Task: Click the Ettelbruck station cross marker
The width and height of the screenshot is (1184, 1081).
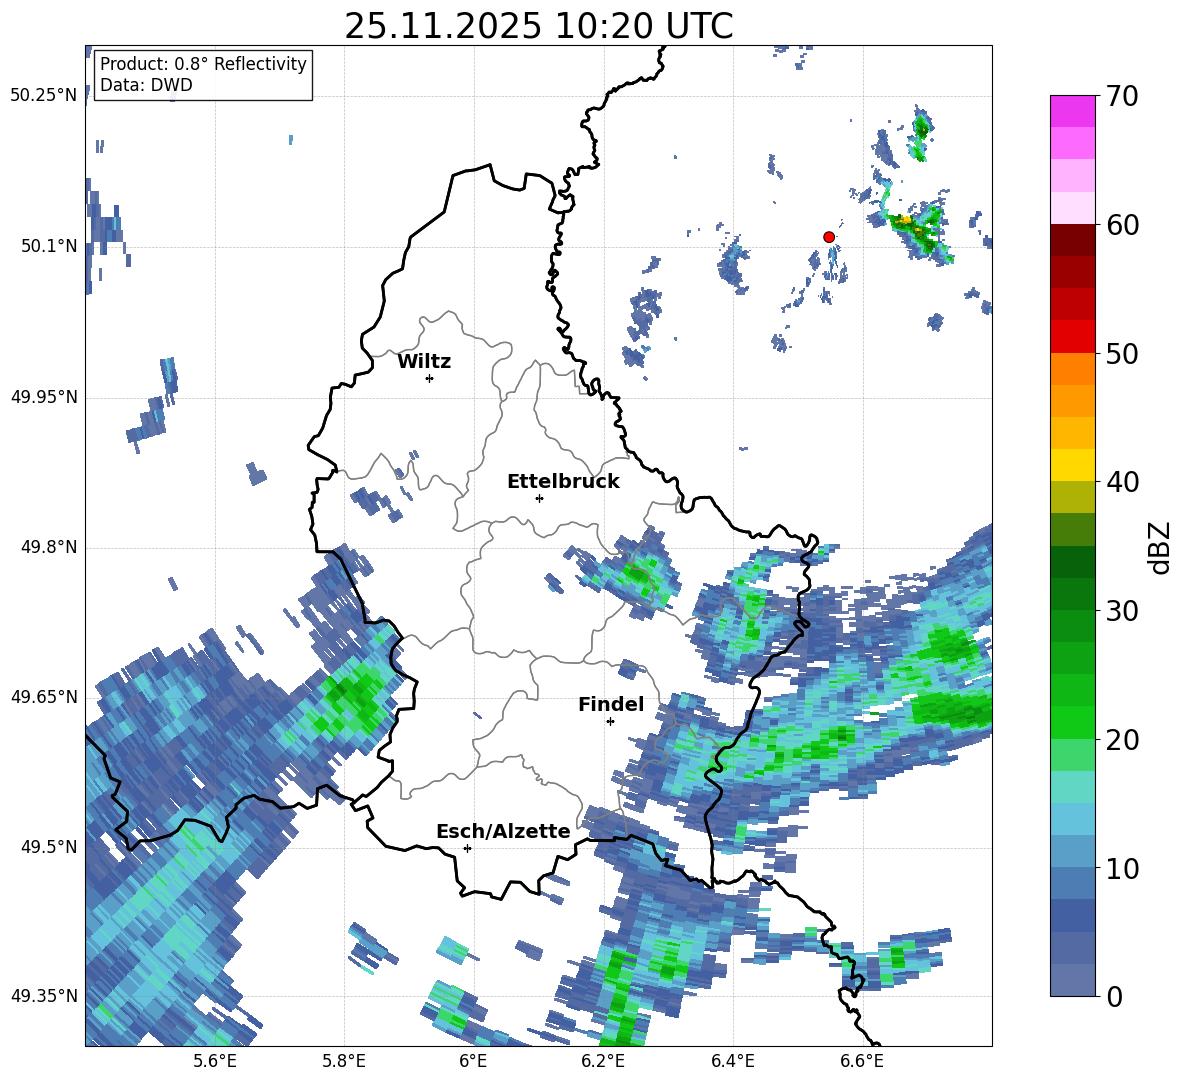Action: [x=539, y=498]
